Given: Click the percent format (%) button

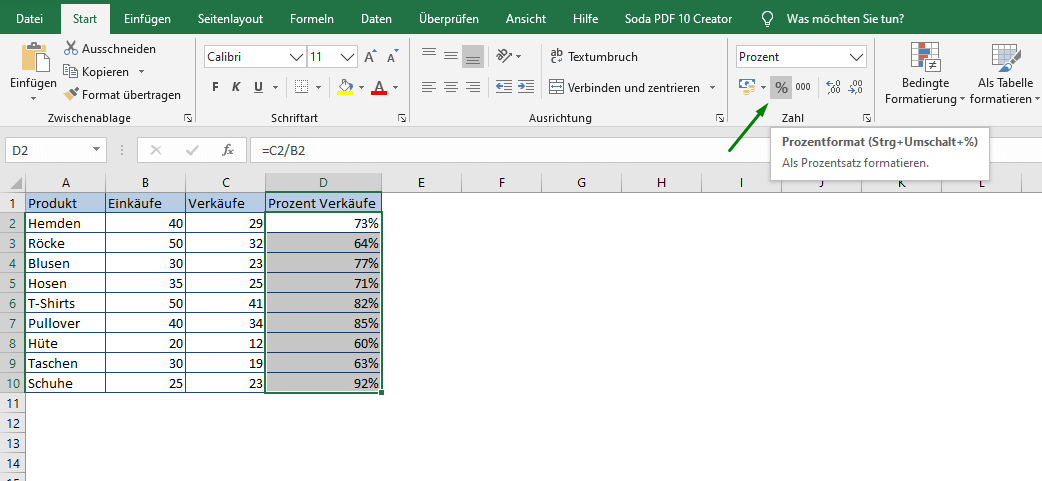Looking at the screenshot, I should click(781, 88).
